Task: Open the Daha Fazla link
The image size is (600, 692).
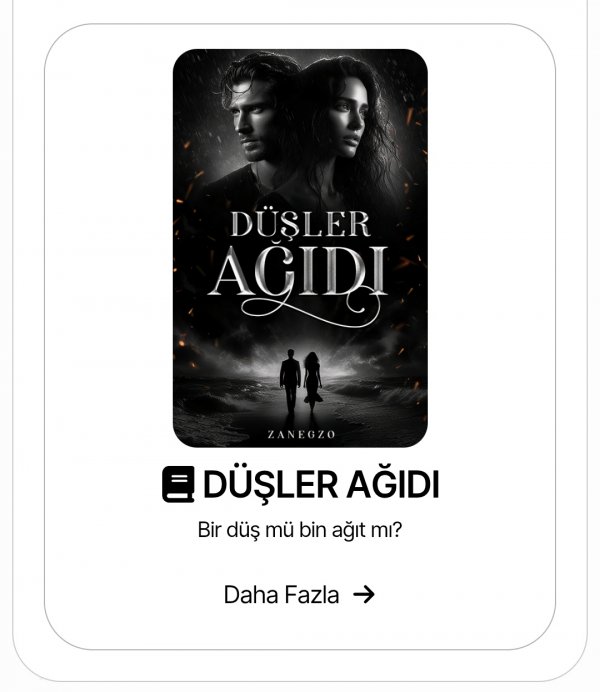Action: click(x=299, y=594)
